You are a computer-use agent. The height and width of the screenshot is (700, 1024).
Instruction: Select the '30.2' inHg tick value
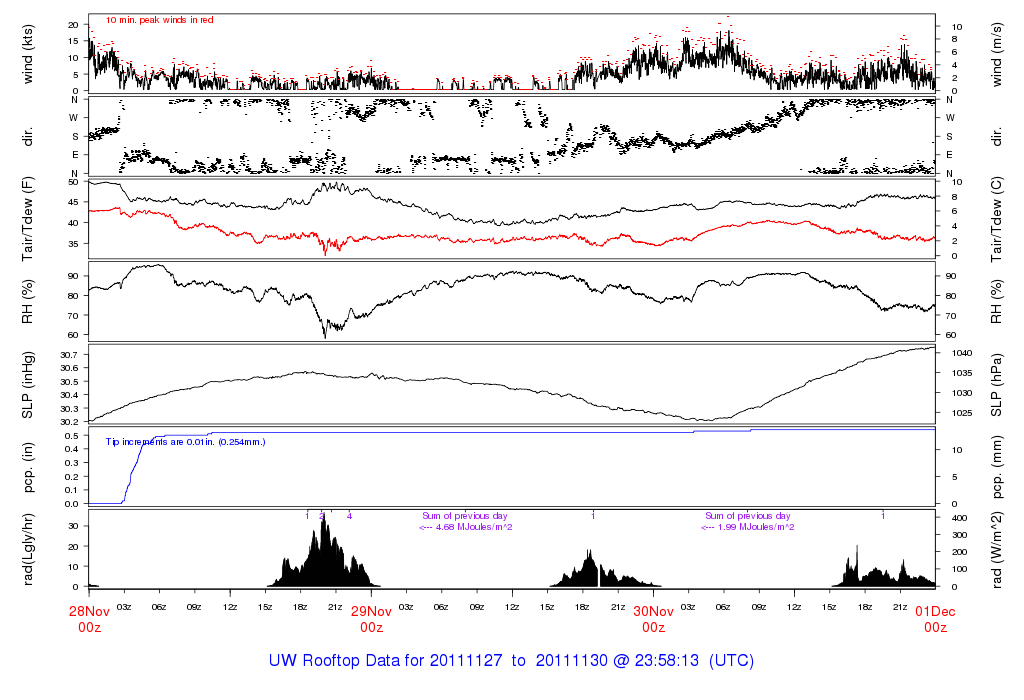tap(69, 422)
